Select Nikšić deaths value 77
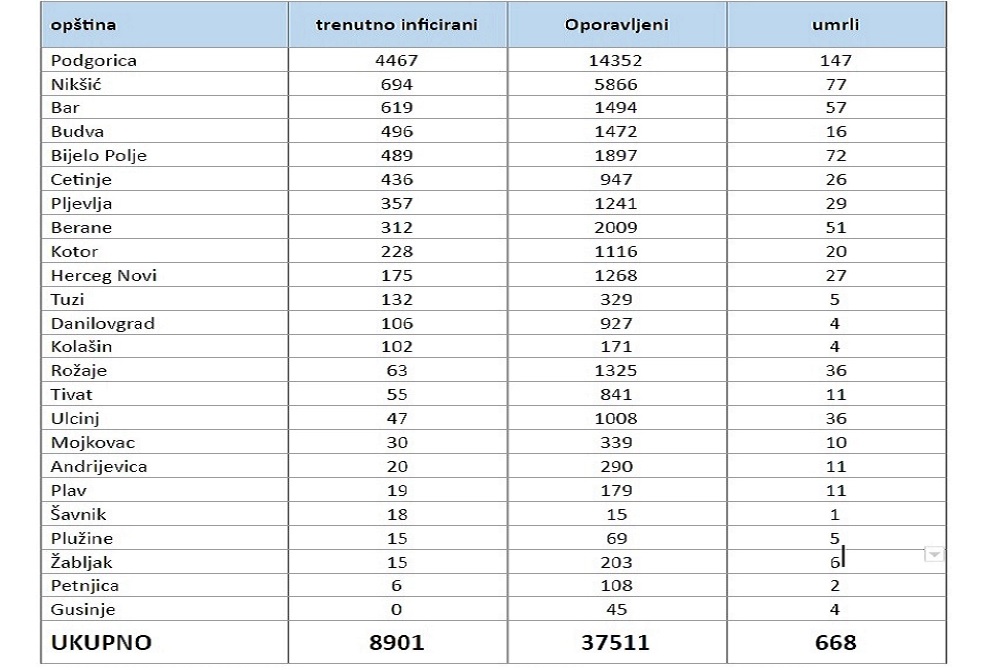The image size is (993, 670). click(x=836, y=85)
